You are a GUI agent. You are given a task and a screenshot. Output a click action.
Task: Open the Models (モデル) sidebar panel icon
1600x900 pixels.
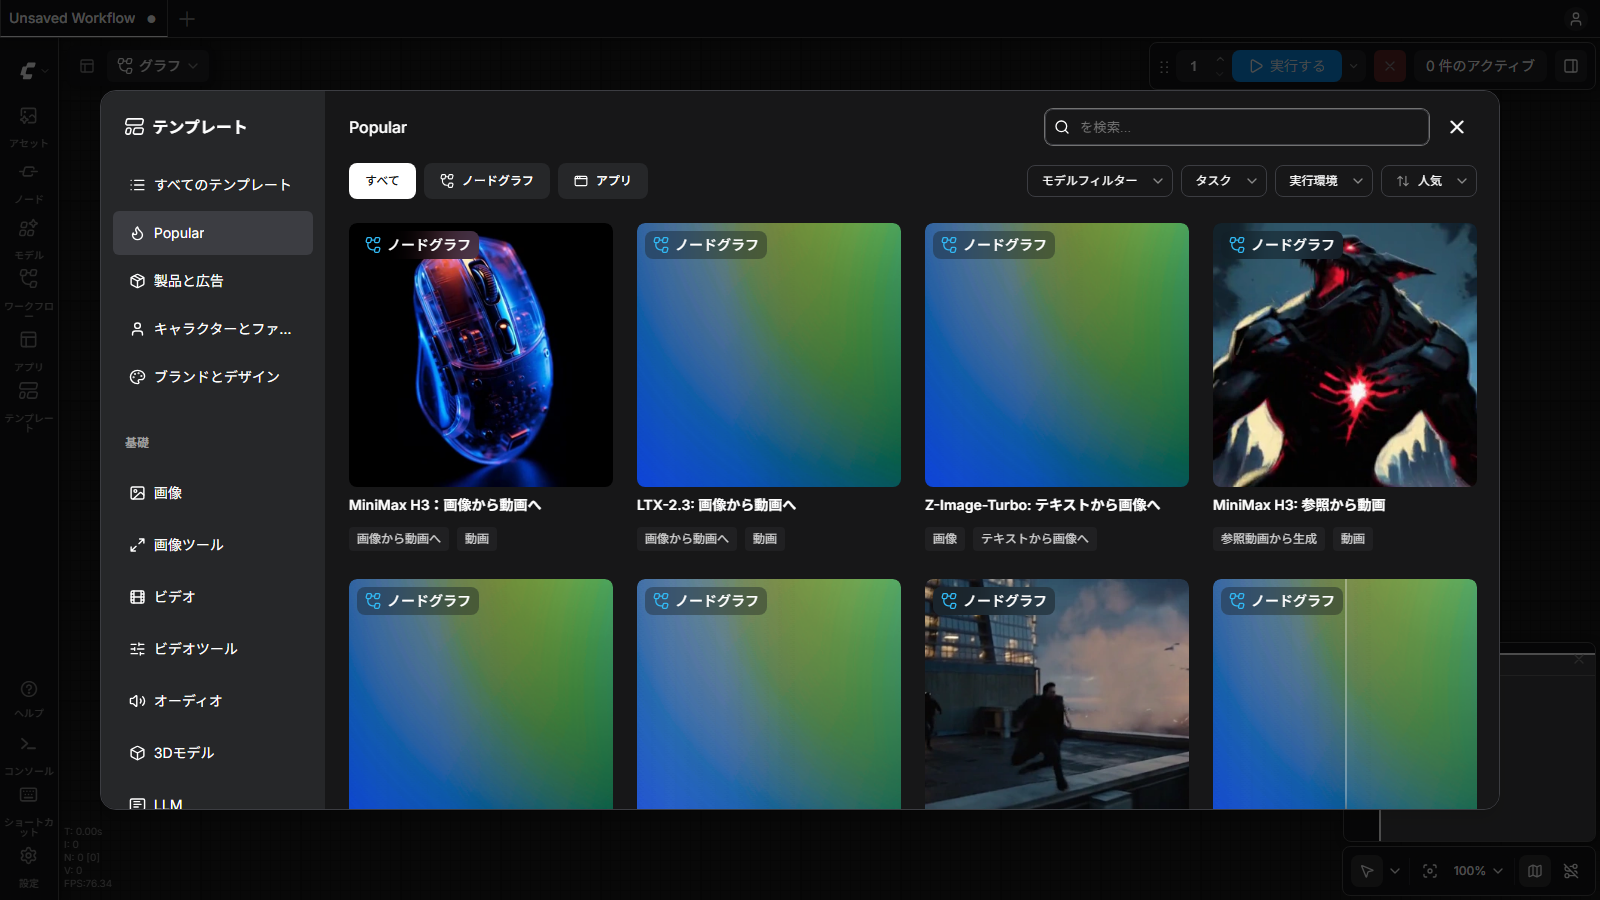coord(29,228)
